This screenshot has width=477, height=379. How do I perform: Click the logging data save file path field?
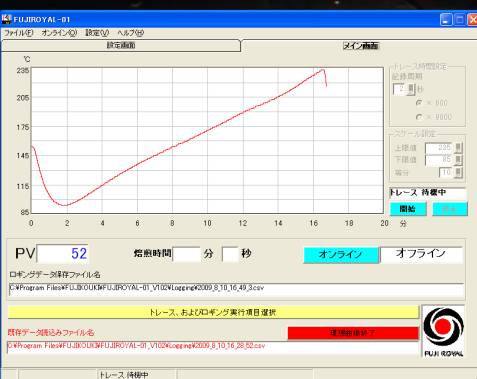(236, 291)
